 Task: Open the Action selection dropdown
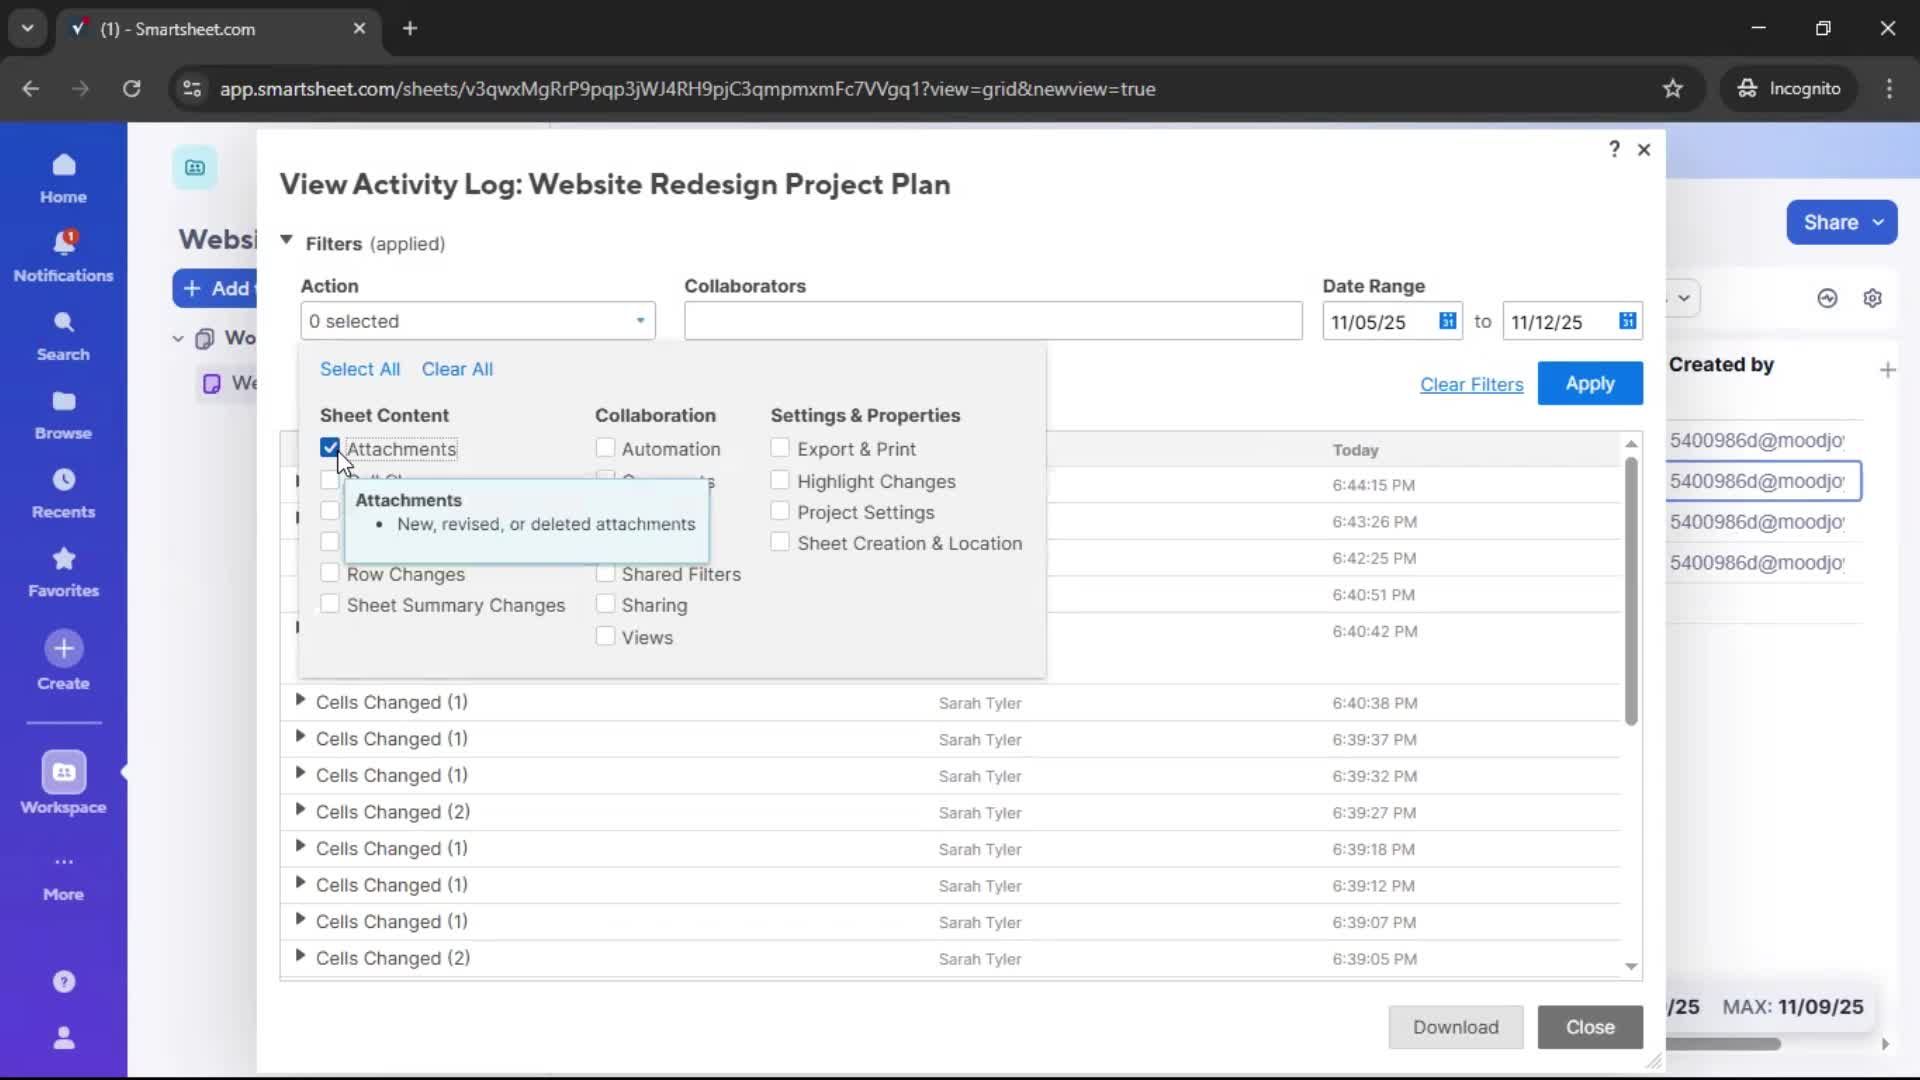(x=638, y=321)
